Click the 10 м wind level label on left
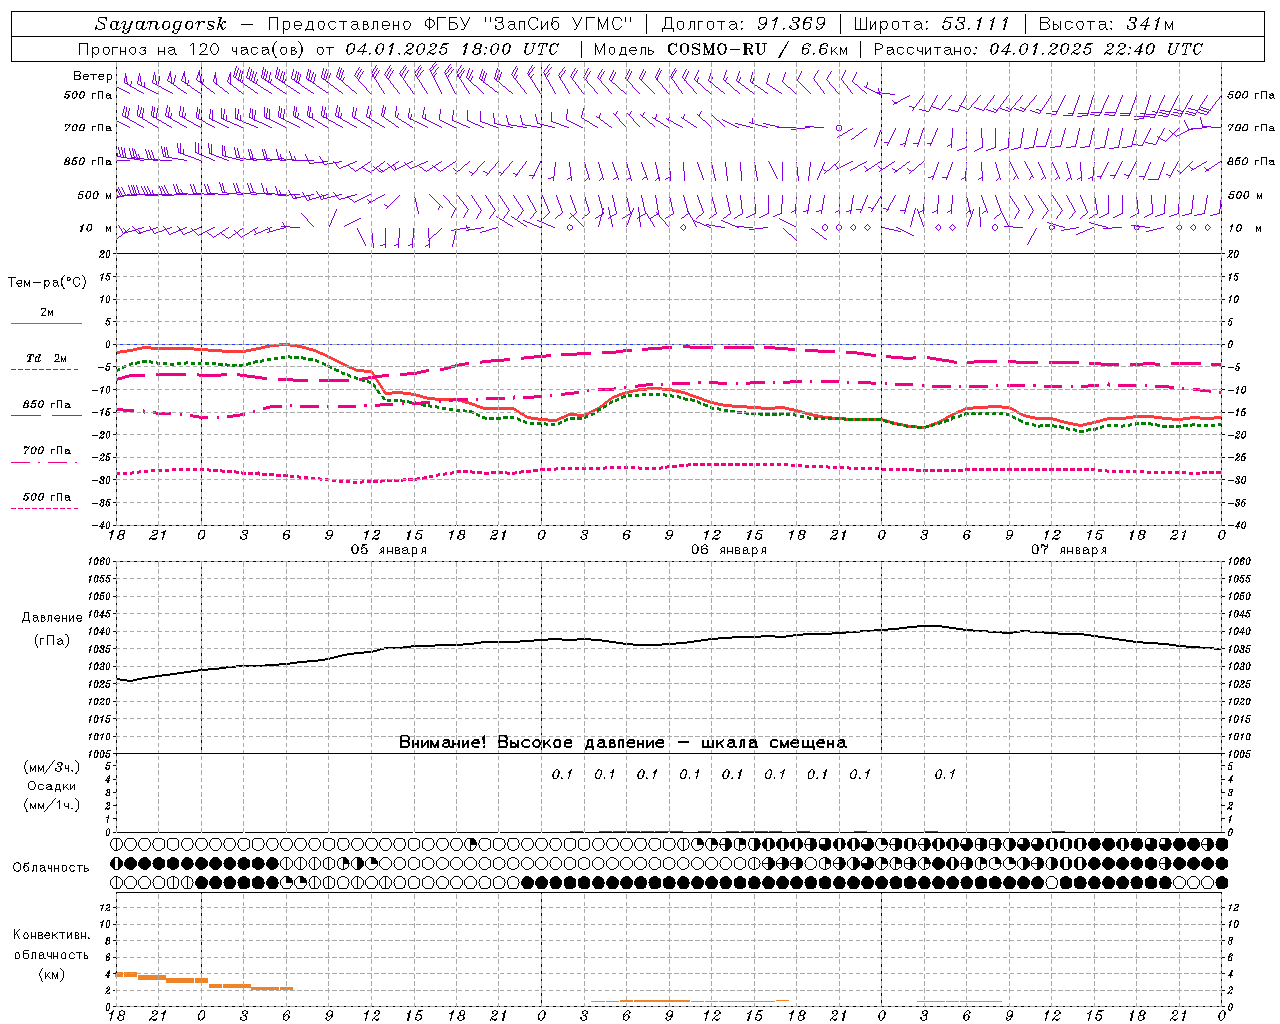Screen dimensions: 1280x1024 pyautogui.click(x=96, y=229)
